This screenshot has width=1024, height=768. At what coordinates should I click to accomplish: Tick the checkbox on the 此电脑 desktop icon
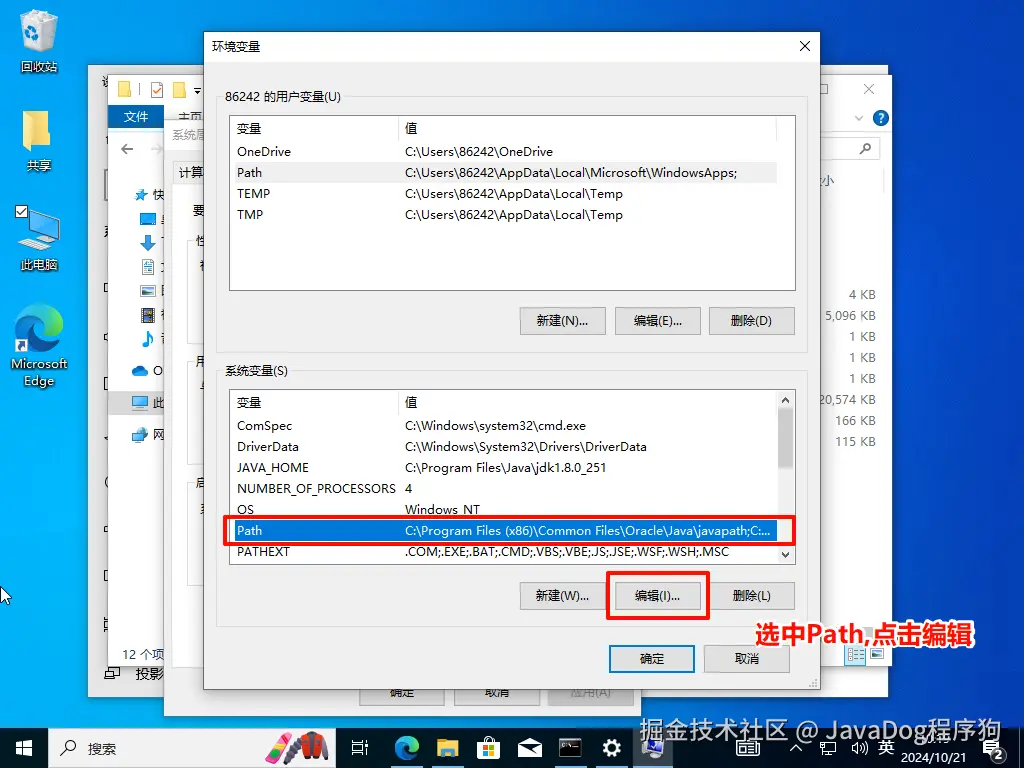21,212
